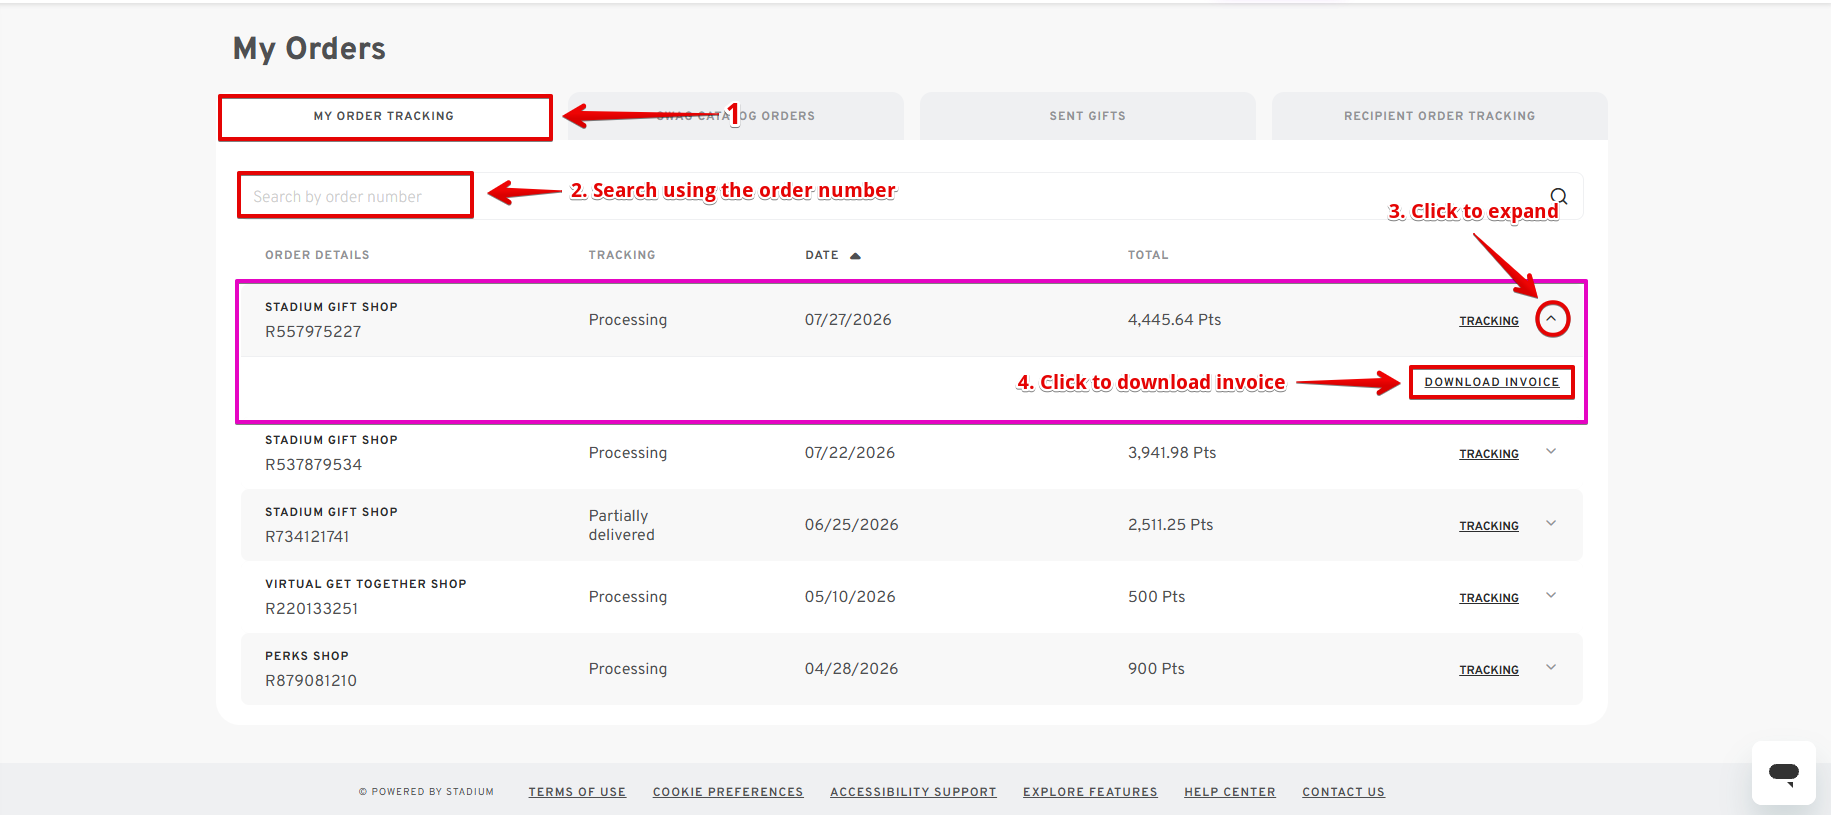The width and height of the screenshot is (1831, 815).
Task: Select order number R537879534
Action: tap(313, 464)
